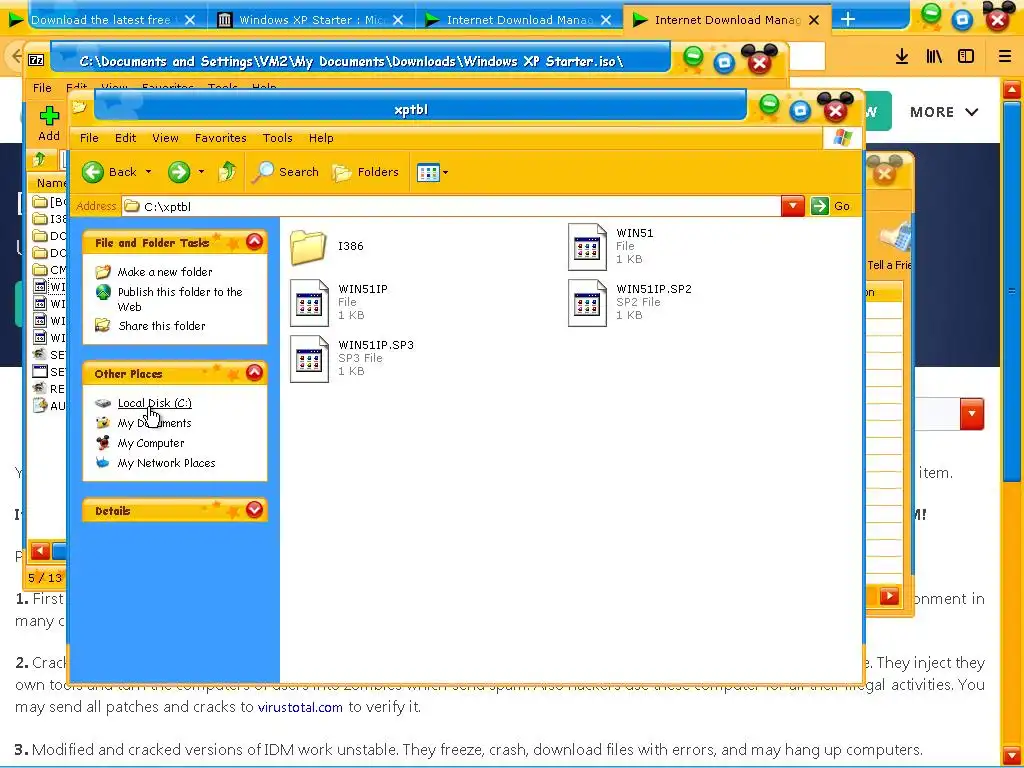The height and width of the screenshot is (768, 1024).
Task: Open My Network Places link
Action: point(166,463)
